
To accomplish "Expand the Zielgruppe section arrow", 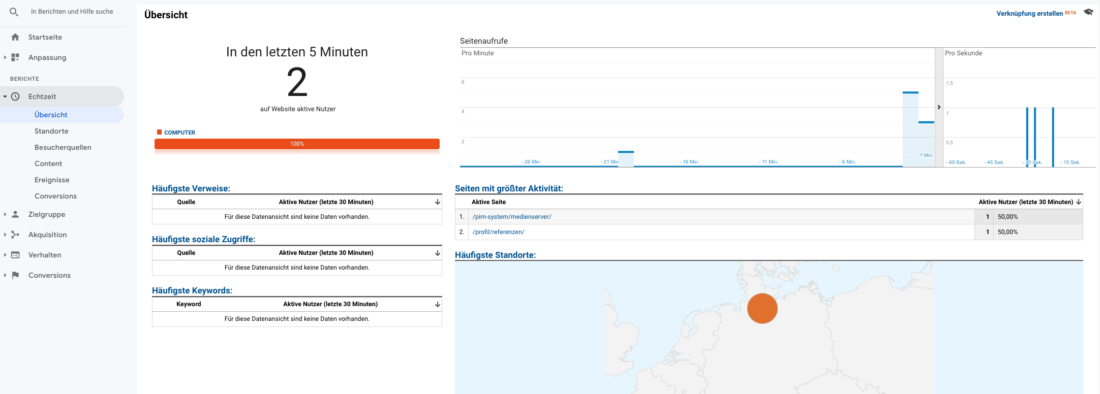I will click(5, 215).
